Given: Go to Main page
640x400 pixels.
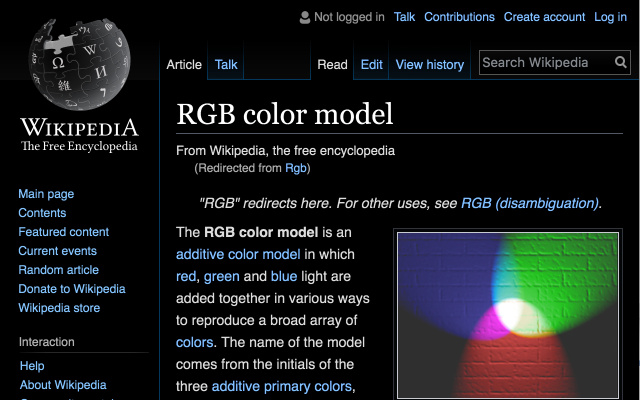Looking at the screenshot, I should pyautogui.click(x=46, y=194).
